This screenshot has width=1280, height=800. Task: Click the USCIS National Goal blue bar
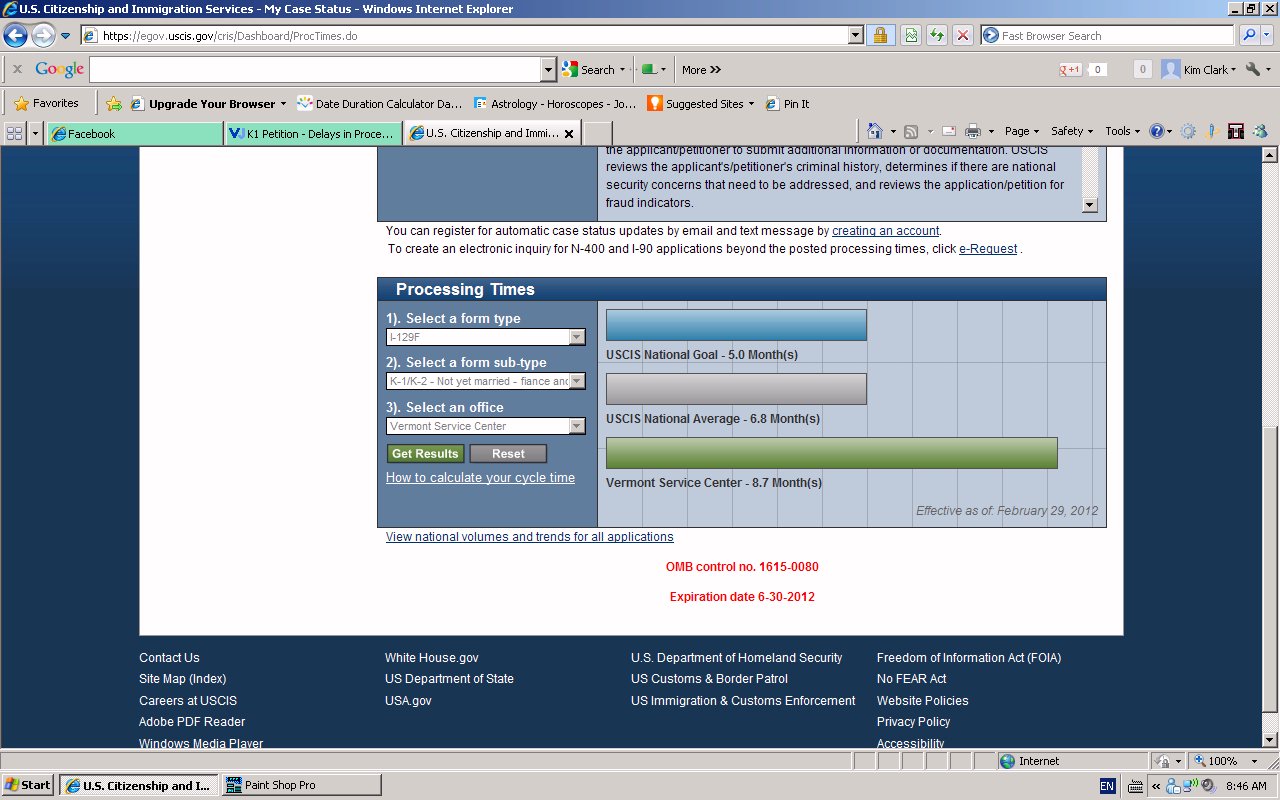(x=736, y=325)
